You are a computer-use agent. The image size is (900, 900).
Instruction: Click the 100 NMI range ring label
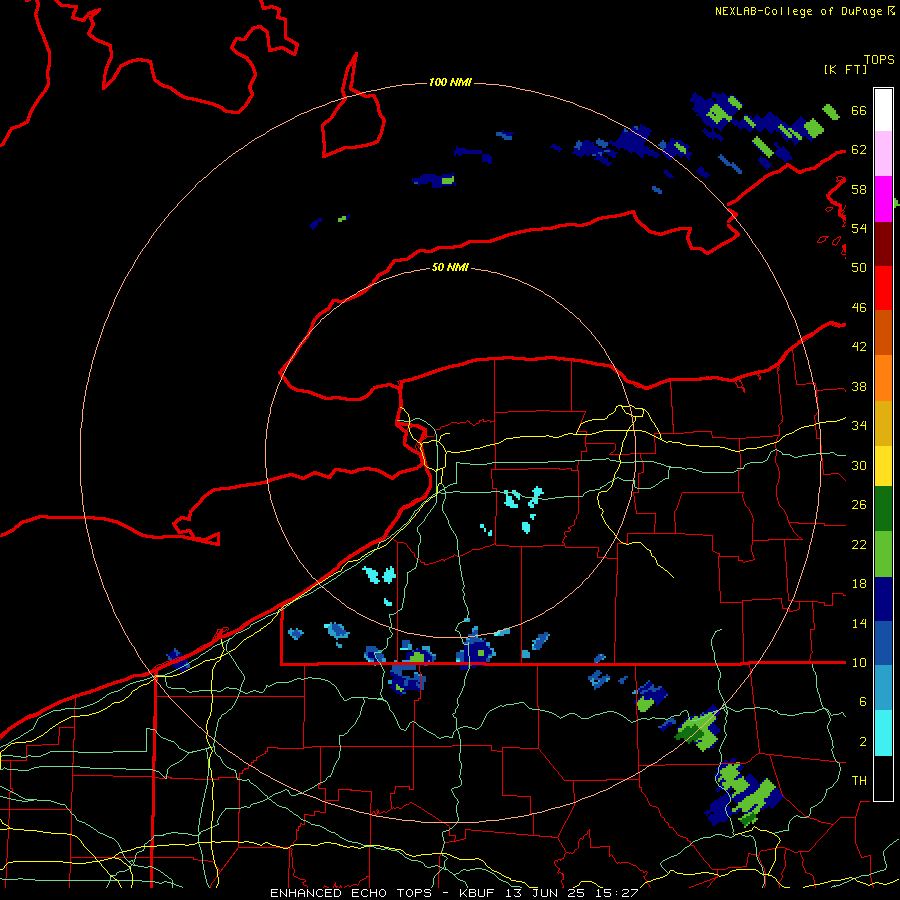click(x=450, y=83)
